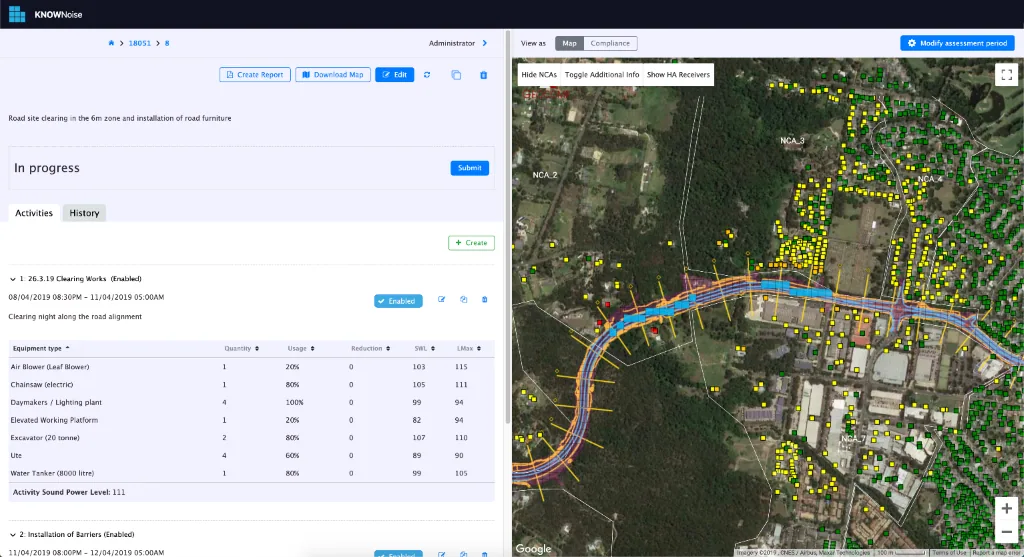
Task: Select the Elevated Working Platform row
Action: coord(251,420)
